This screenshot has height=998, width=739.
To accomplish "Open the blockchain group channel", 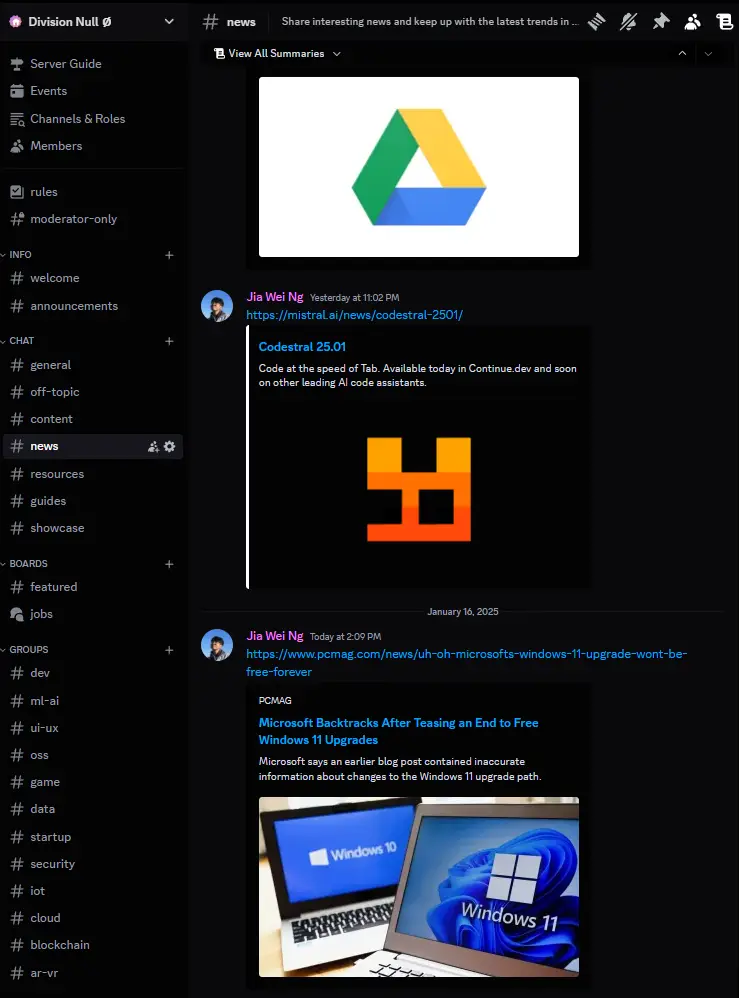I will click(93, 945).
